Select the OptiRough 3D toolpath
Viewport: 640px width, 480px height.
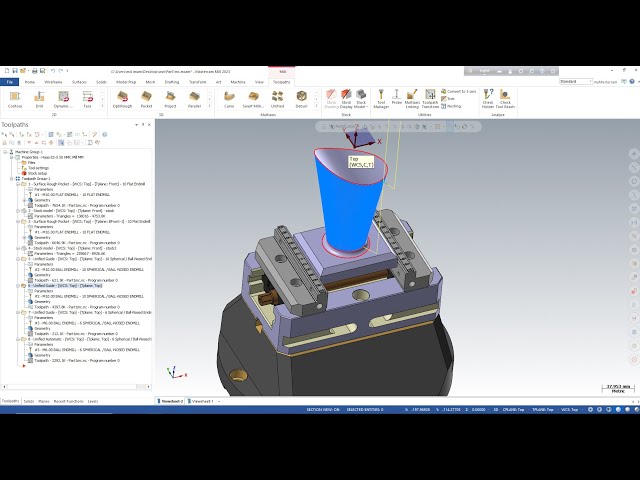(122, 100)
